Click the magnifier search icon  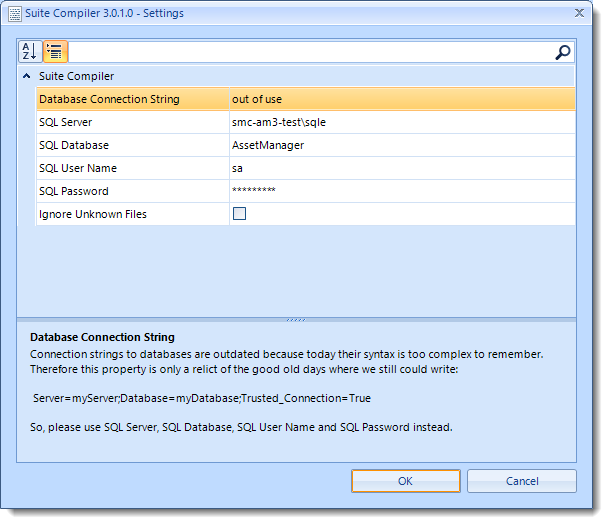pos(563,52)
